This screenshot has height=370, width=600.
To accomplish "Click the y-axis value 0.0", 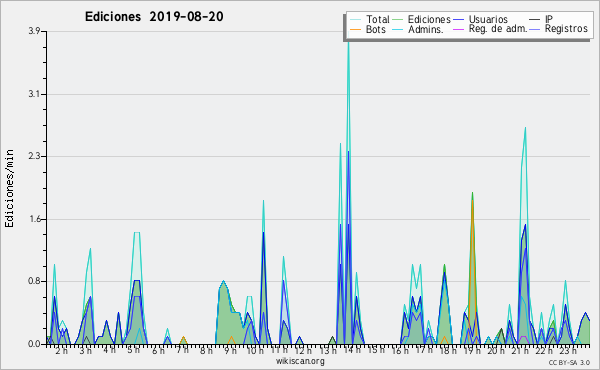I will (x=34, y=344).
